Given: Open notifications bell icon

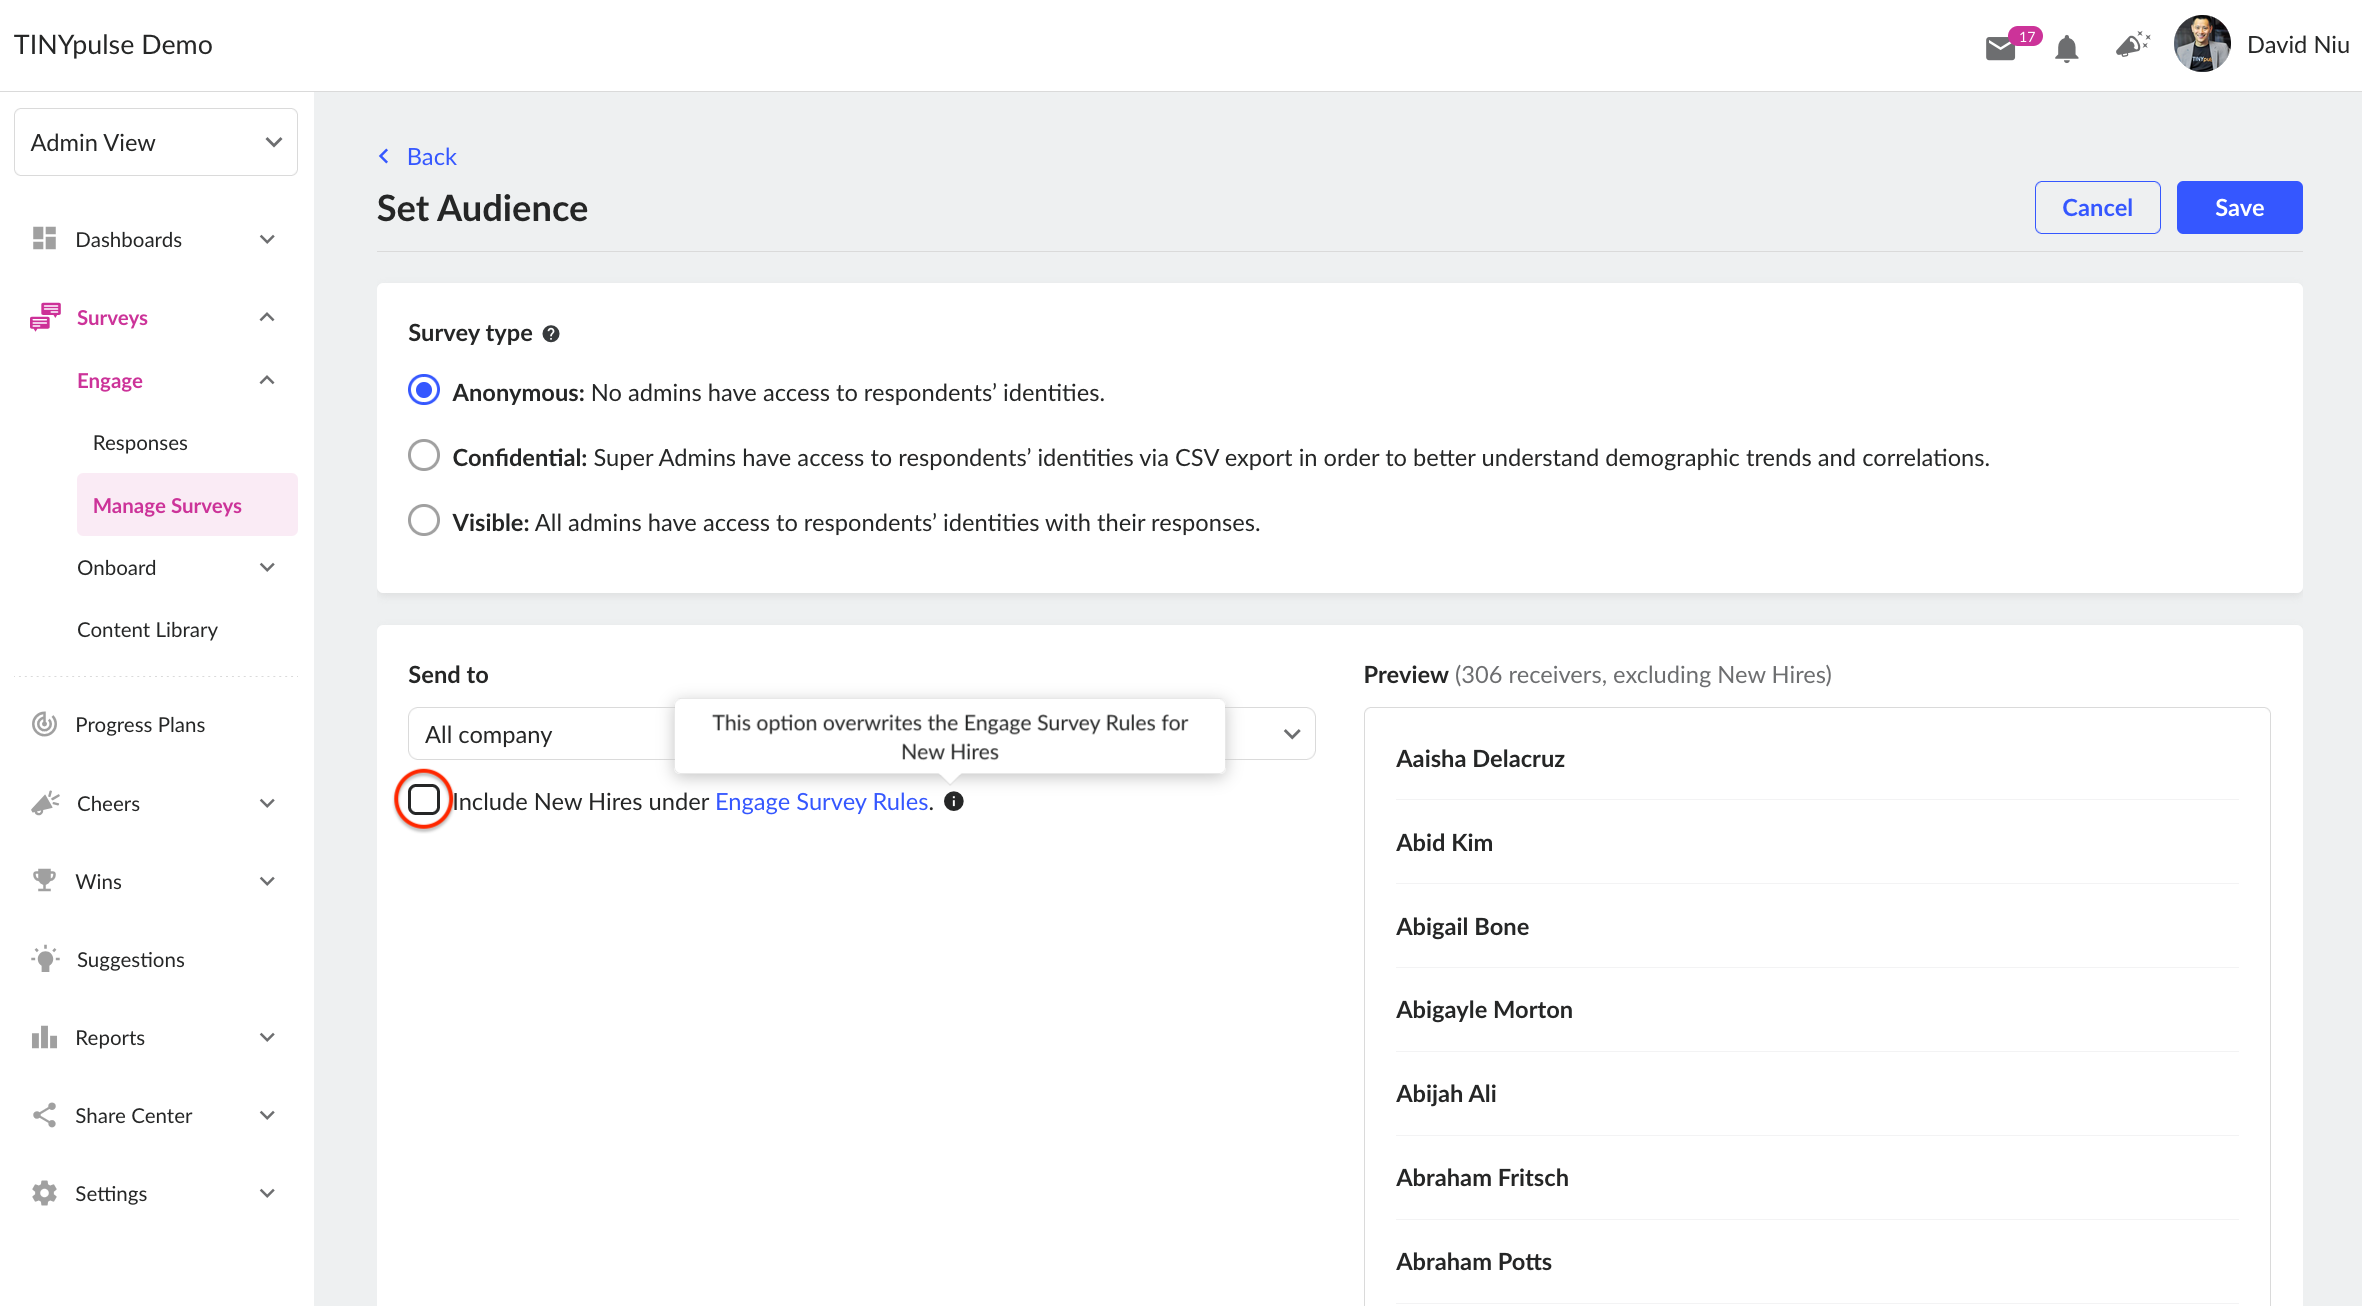Looking at the screenshot, I should pos(2067,48).
